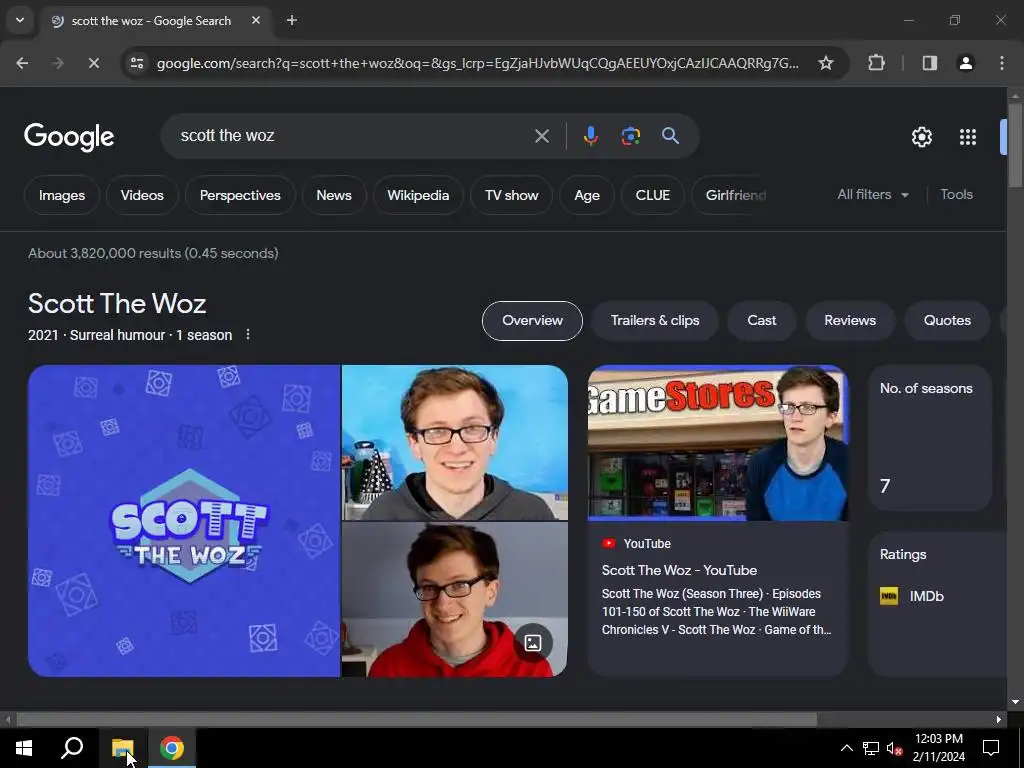Open File Explorer from taskbar

122,748
